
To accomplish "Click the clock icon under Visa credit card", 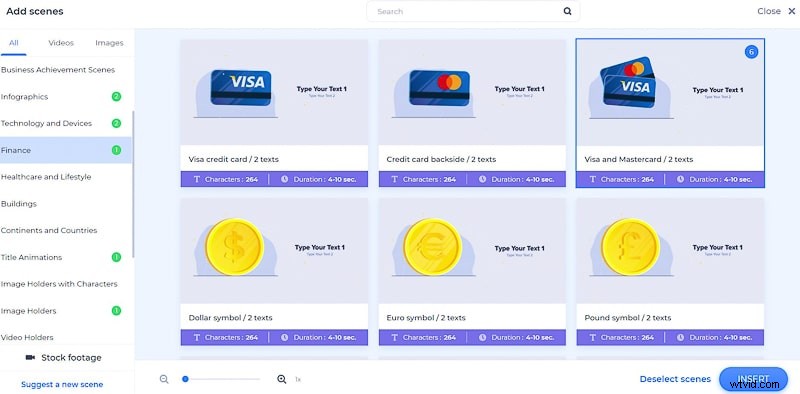I will (284, 179).
